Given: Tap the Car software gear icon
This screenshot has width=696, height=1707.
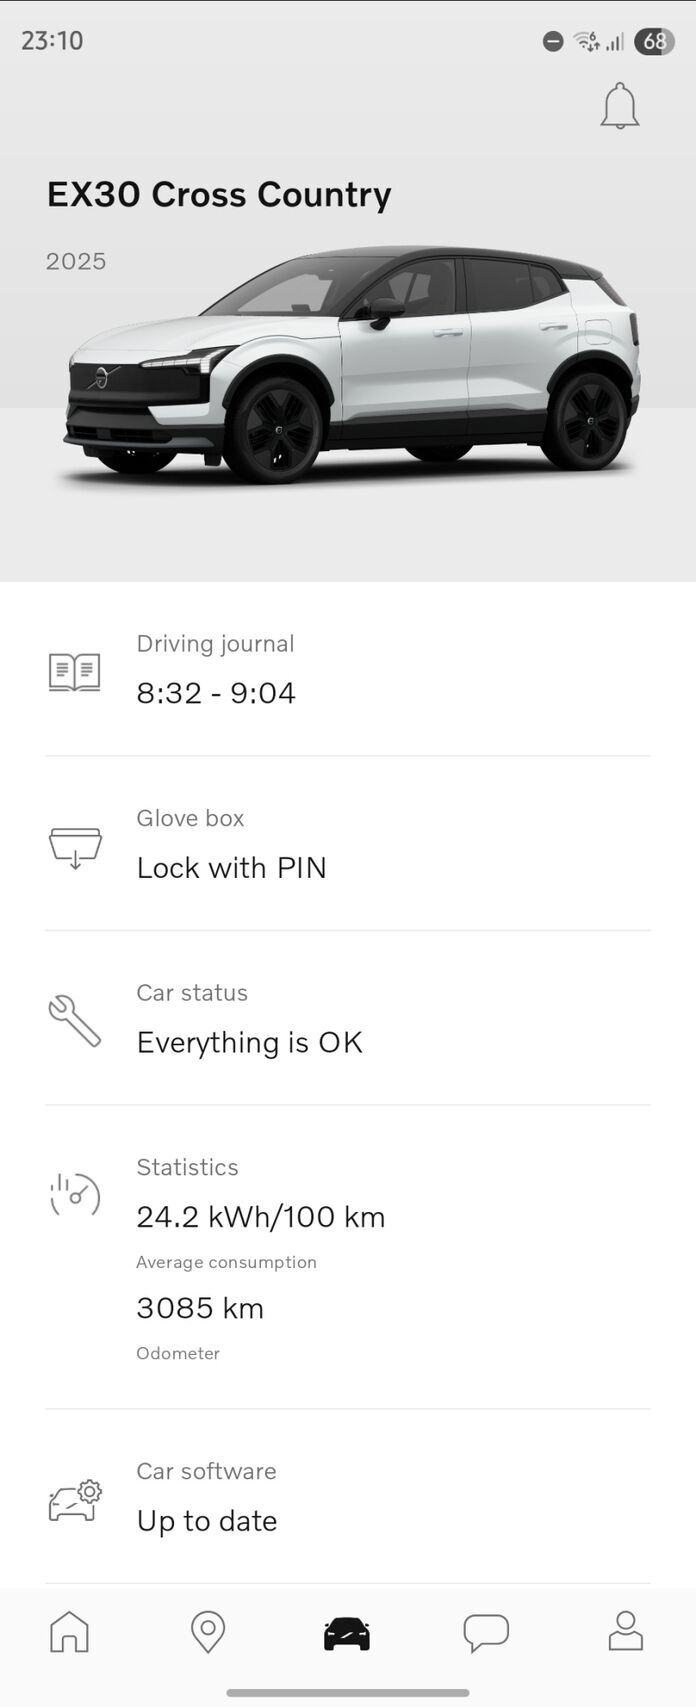Looking at the screenshot, I should 75,1500.
